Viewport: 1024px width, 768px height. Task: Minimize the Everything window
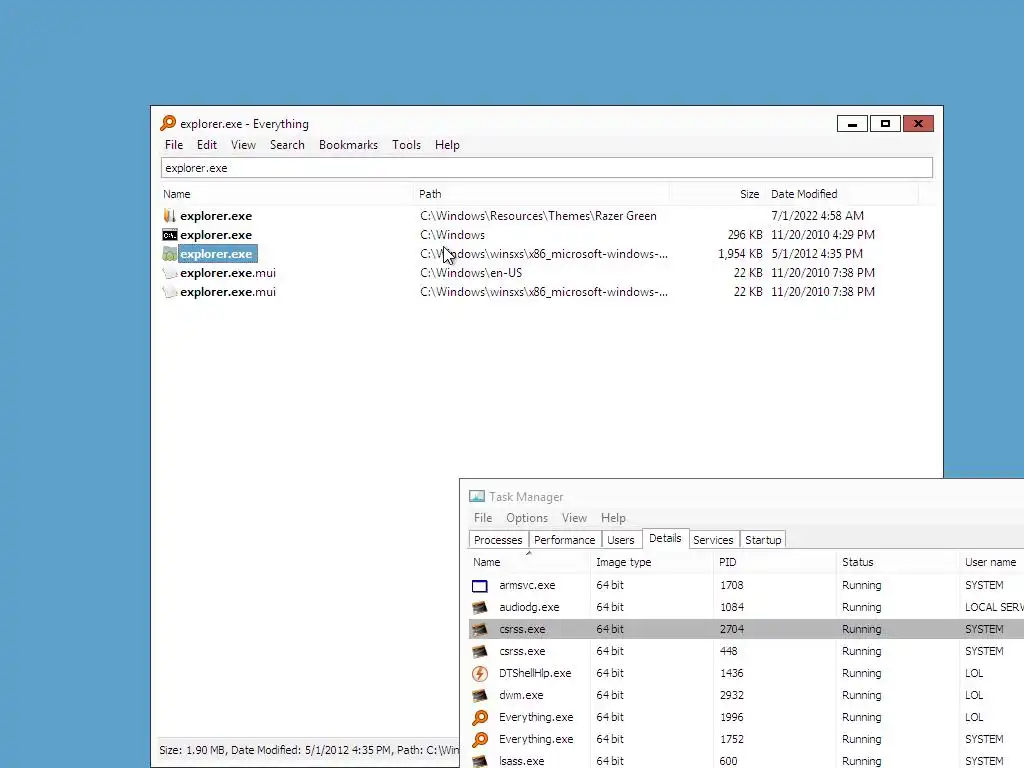click(852, 123)
